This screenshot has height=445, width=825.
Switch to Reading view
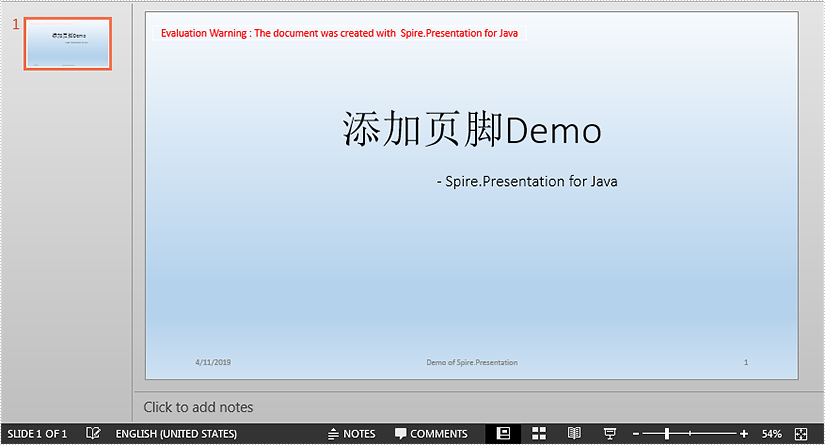pos(574,433)
